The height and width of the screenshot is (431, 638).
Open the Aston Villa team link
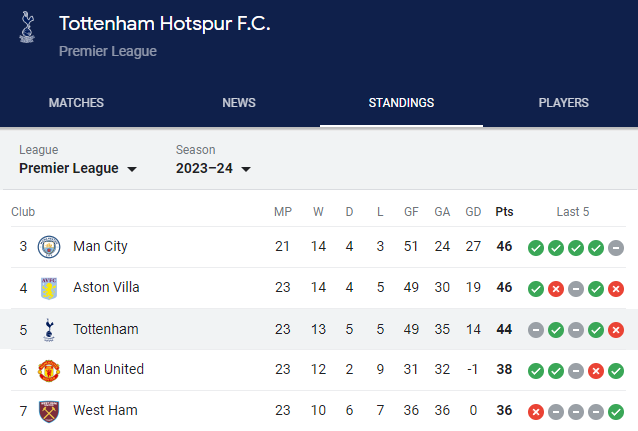coord(106,287)
